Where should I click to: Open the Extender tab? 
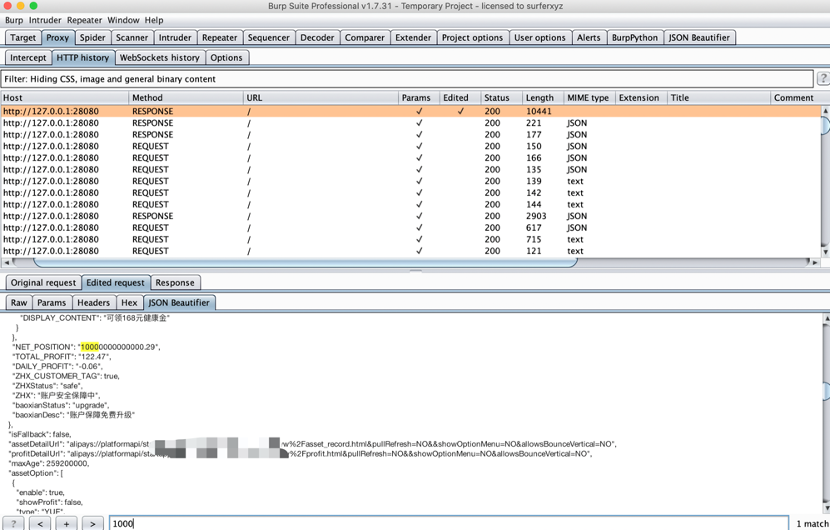tap(413, 38)
